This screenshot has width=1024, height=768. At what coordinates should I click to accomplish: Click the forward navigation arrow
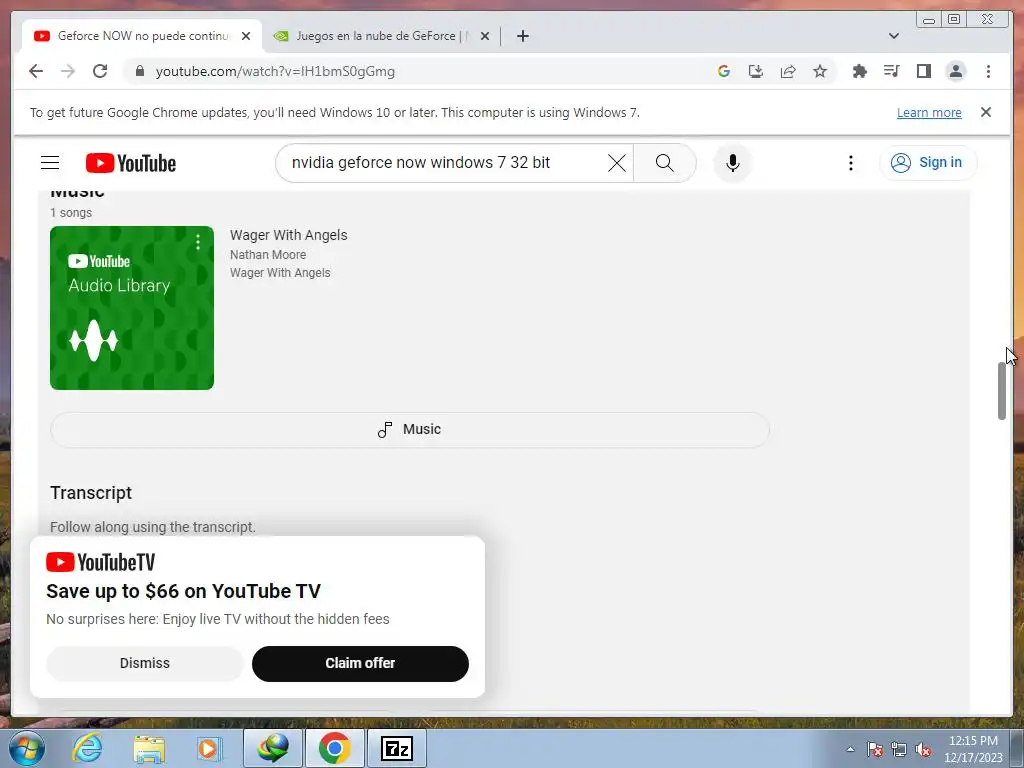(68, 71)
